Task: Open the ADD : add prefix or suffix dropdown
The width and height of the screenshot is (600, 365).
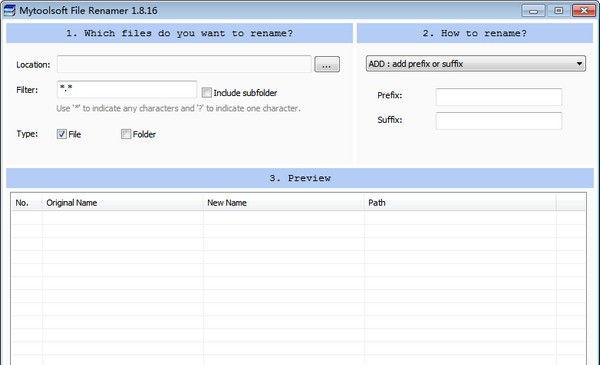Action: click(476, 64)
